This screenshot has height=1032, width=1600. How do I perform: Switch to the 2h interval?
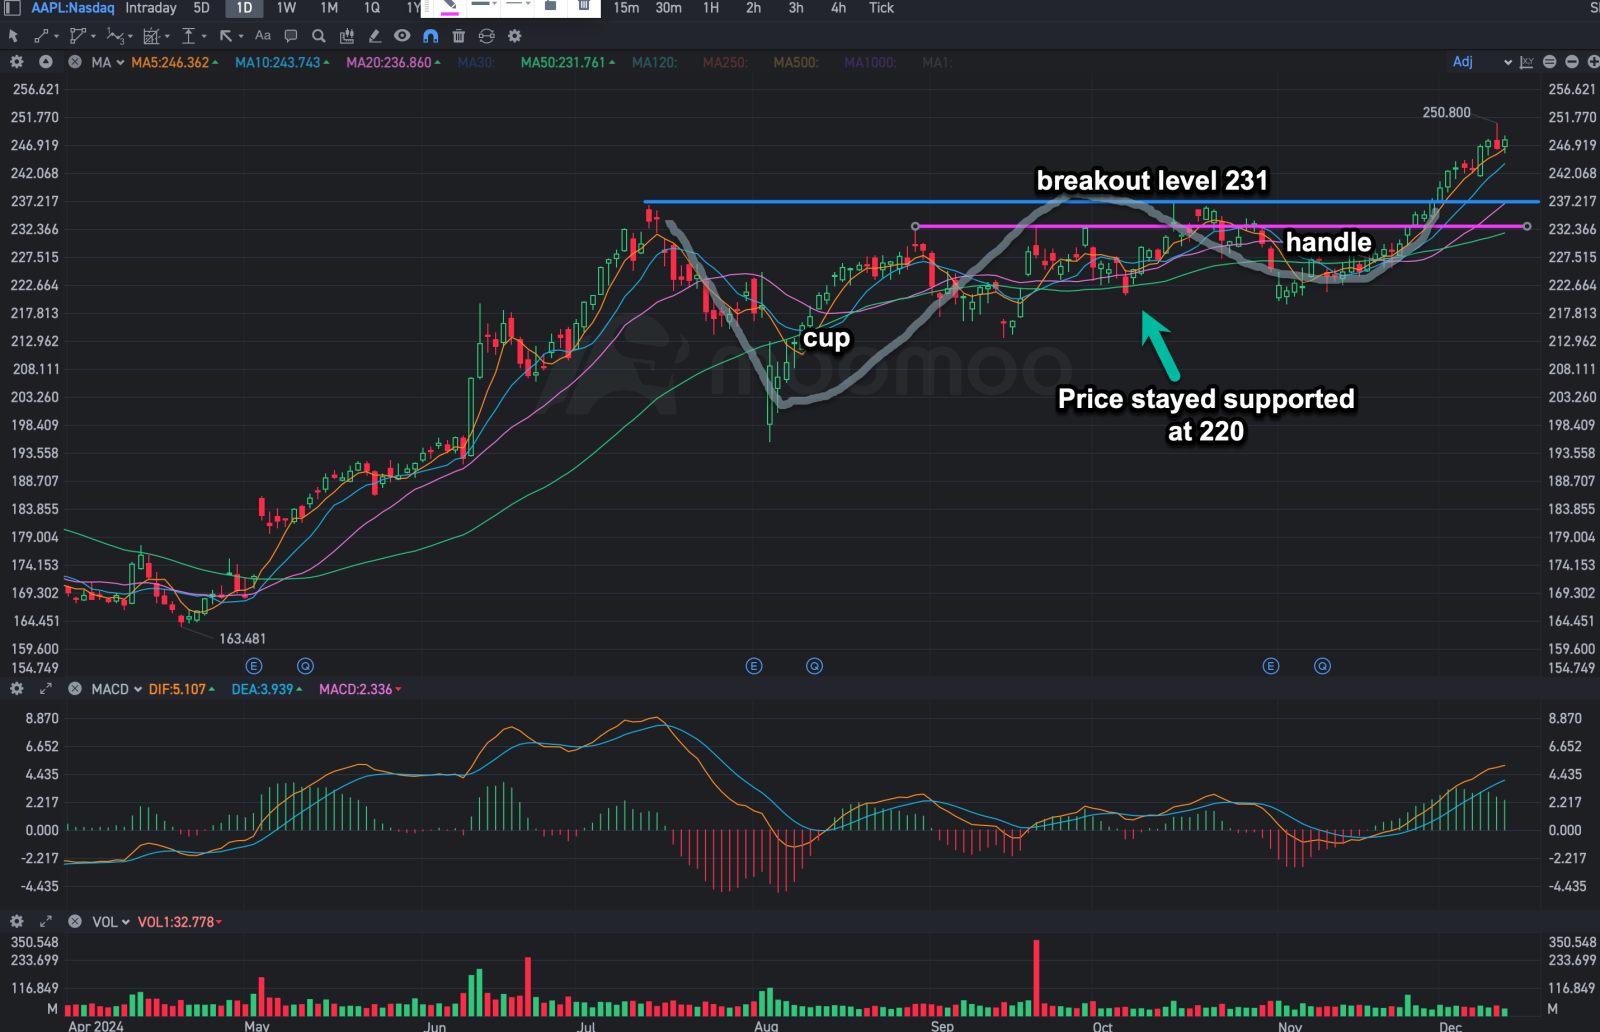point(754,8)
